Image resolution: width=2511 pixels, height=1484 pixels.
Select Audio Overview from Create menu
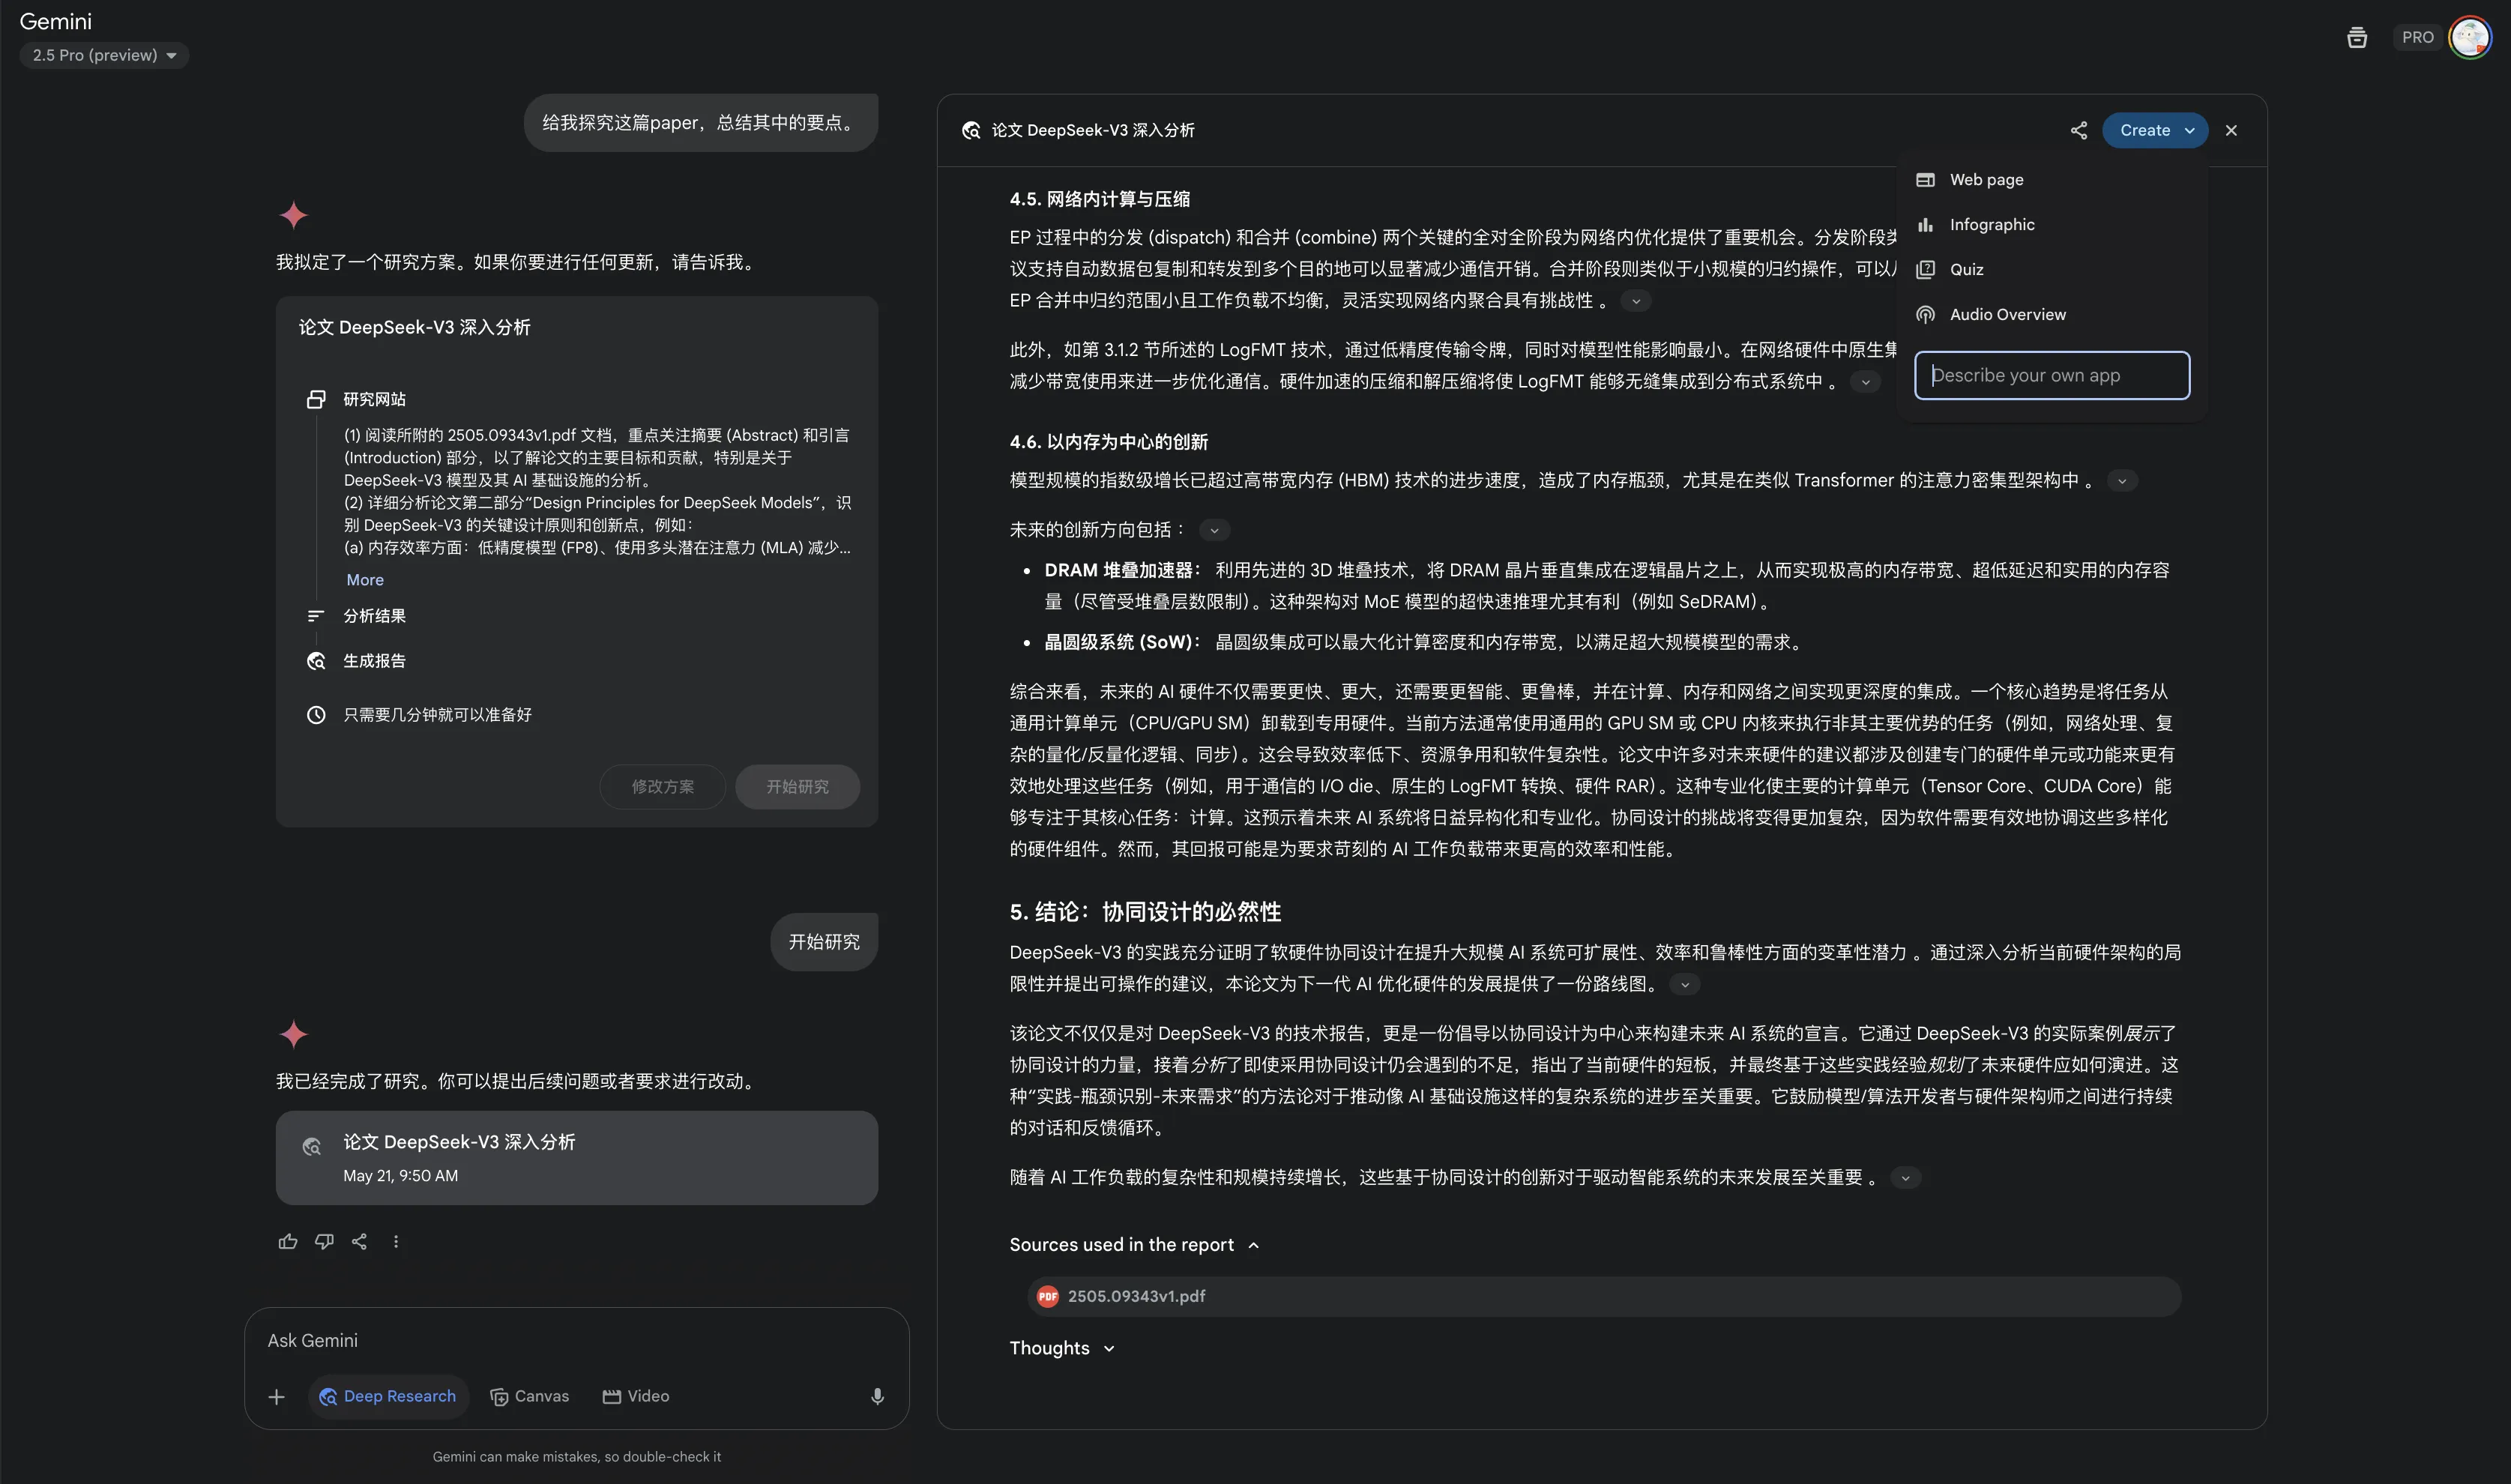(2051, 314)
